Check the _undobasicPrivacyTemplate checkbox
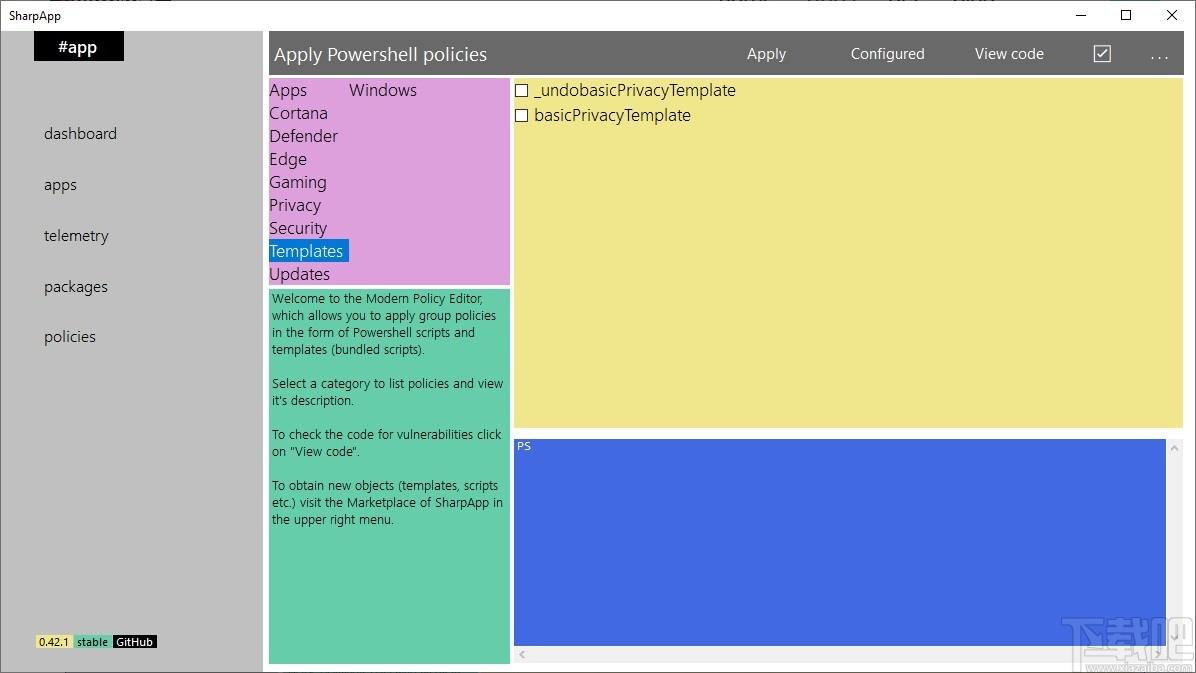This screenshot has width=1196, height=673. tap(522, 91)
